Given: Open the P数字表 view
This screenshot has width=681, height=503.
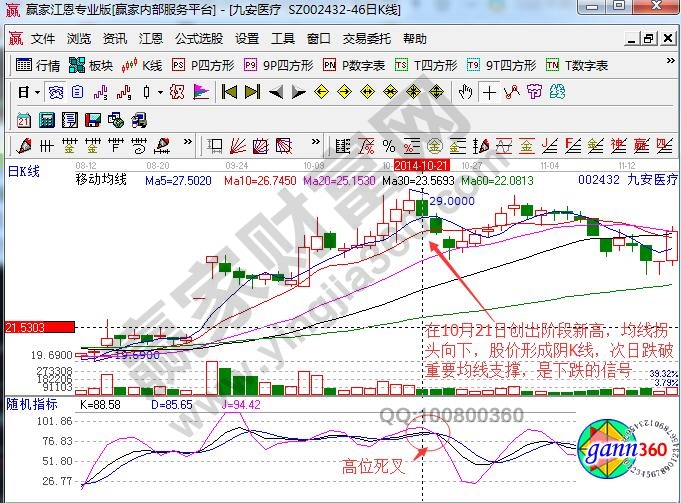Looking at the screenshot, I should point(354,66).
